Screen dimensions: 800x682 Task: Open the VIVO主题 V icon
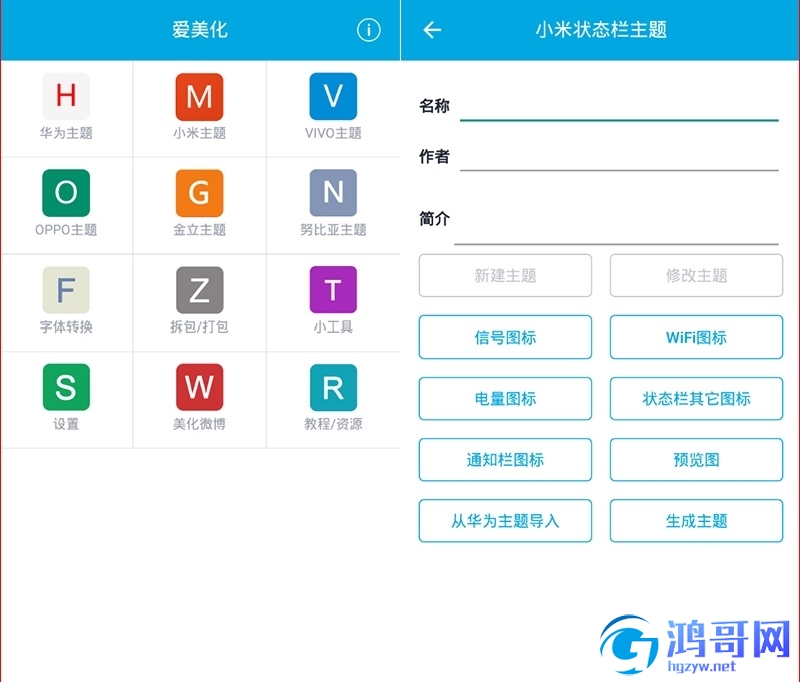[x=333, y=96]
